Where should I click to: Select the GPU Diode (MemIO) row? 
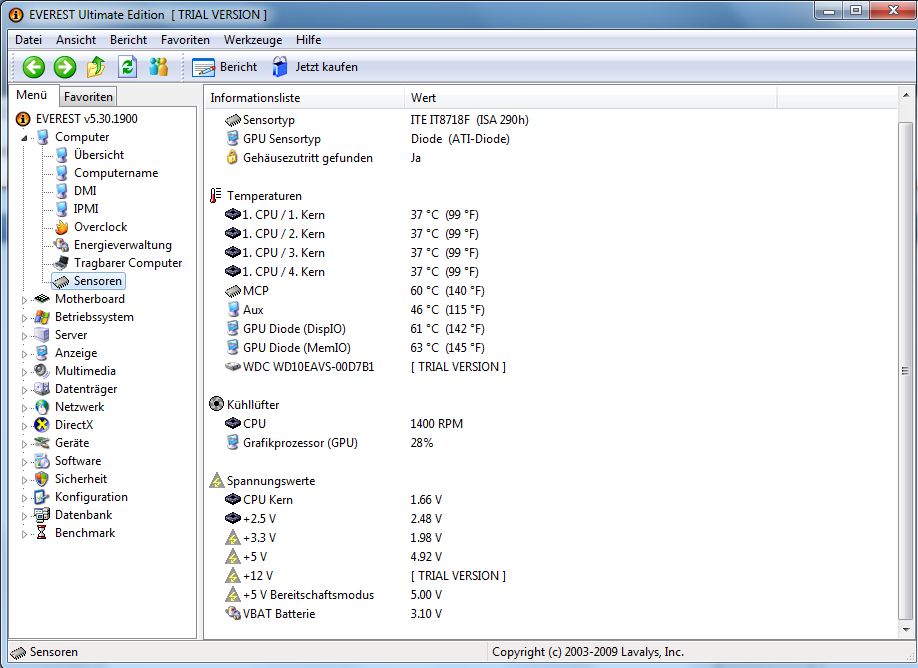(x=355, y=348)
